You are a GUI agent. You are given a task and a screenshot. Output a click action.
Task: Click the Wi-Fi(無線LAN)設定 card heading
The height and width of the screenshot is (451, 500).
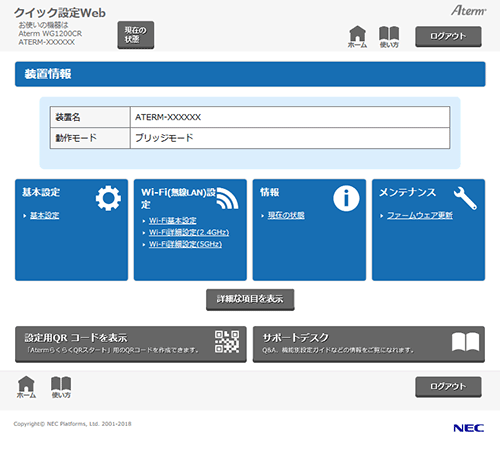(x=178, y=198)
